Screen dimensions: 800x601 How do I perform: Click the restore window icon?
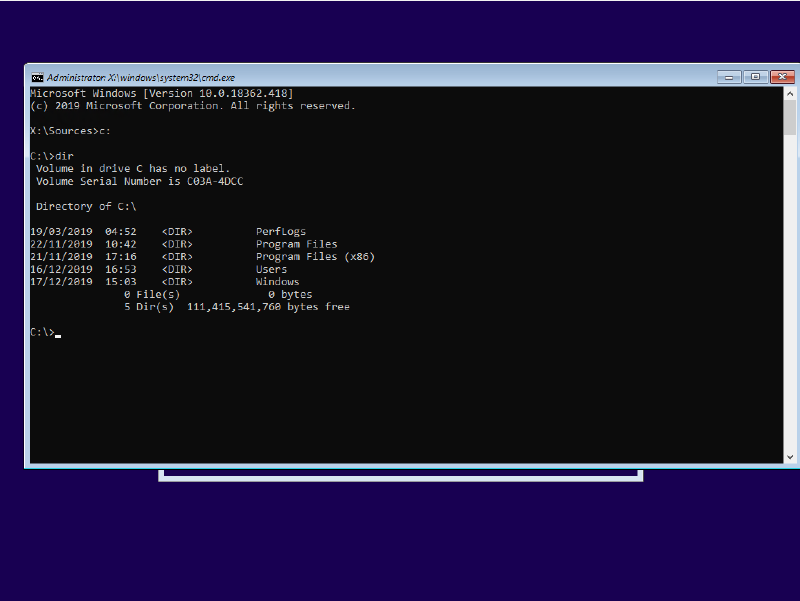tap(756, 77)
